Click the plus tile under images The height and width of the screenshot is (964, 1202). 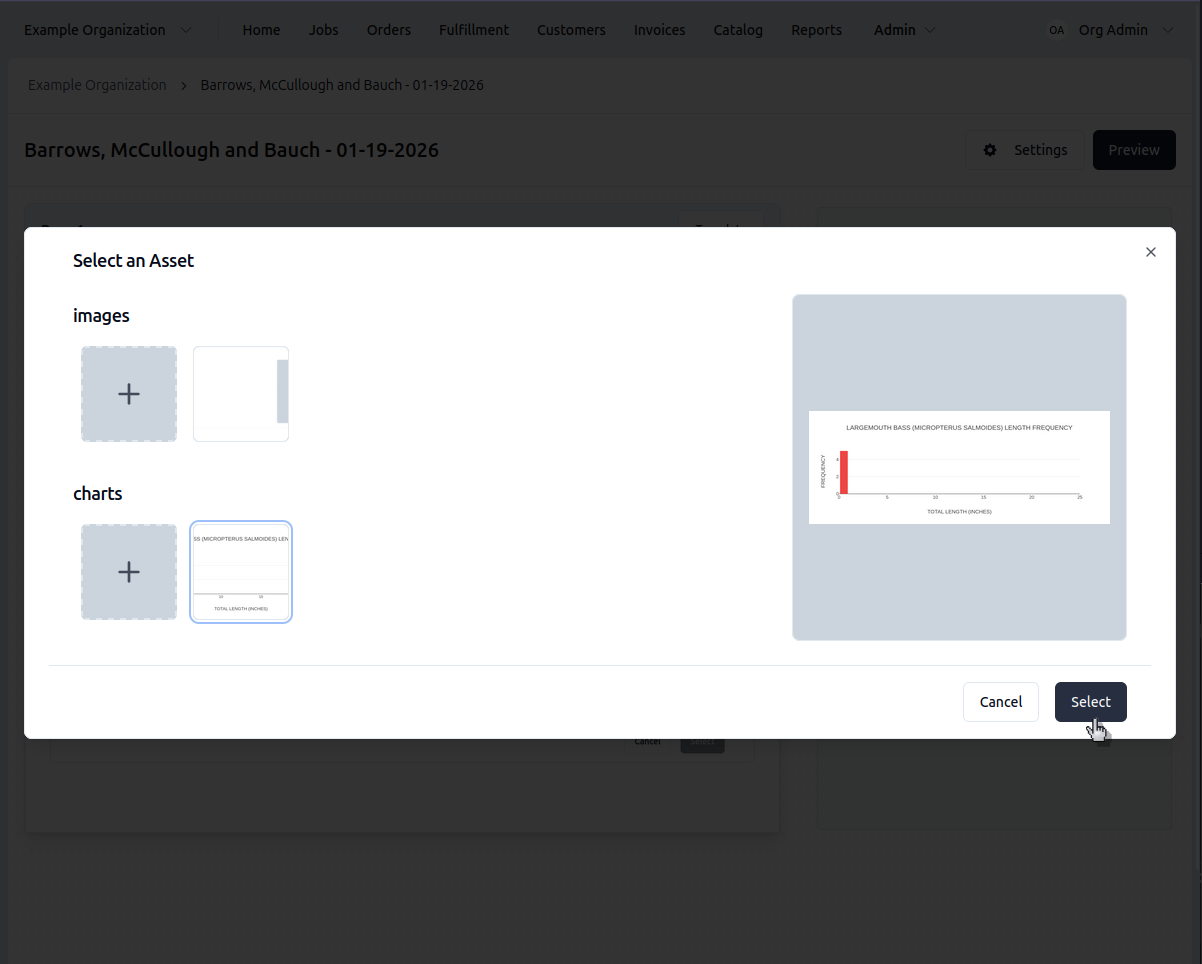(x=129, y=394)
